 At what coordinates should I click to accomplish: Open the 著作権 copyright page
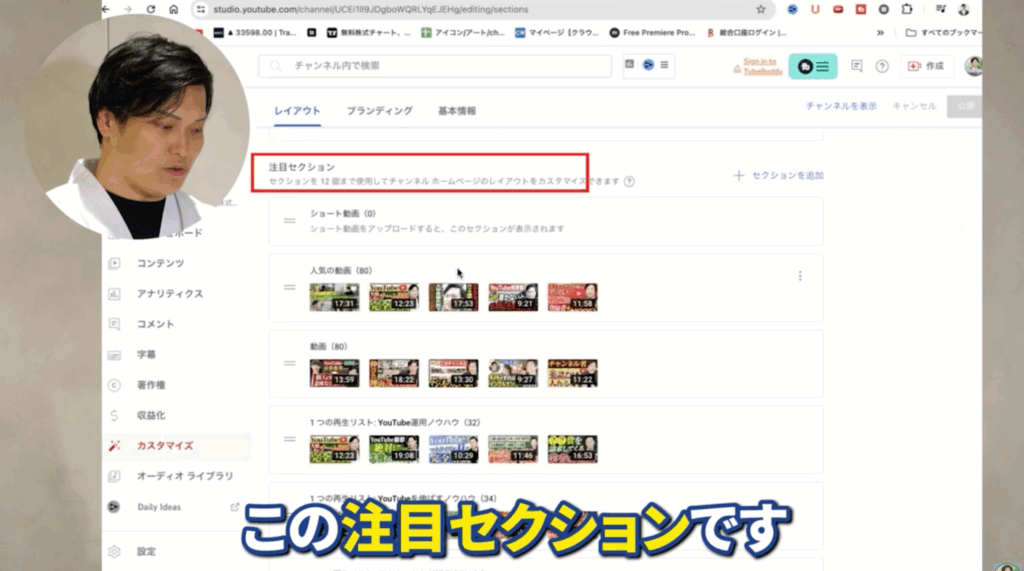pyautogui.click(x=152, y=385)
